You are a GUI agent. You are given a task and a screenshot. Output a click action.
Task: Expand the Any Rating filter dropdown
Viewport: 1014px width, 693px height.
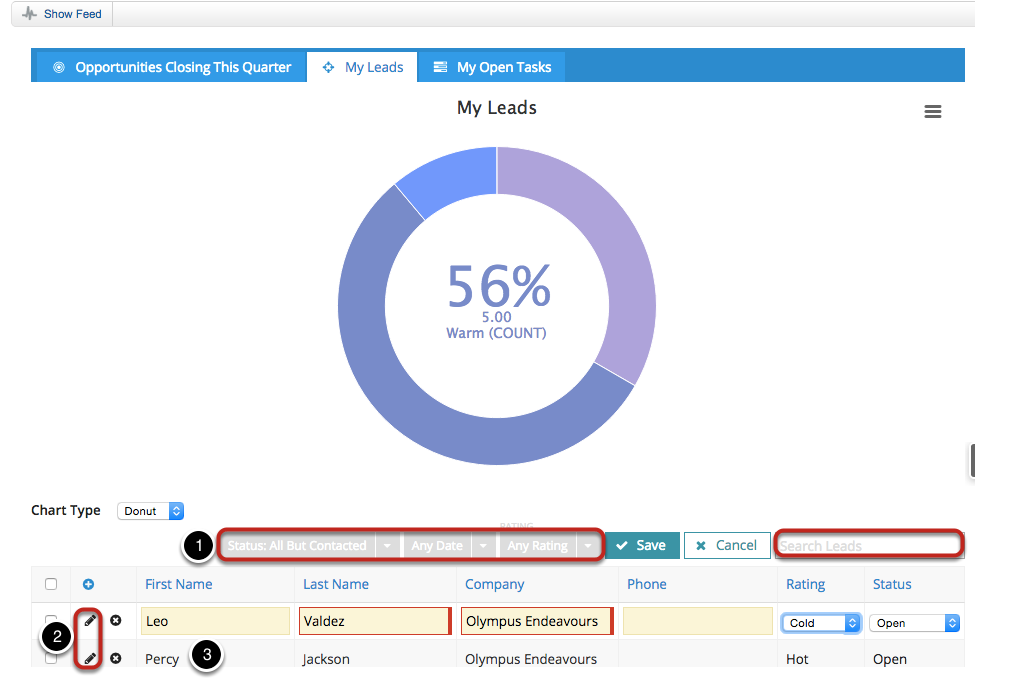[588, 546]
